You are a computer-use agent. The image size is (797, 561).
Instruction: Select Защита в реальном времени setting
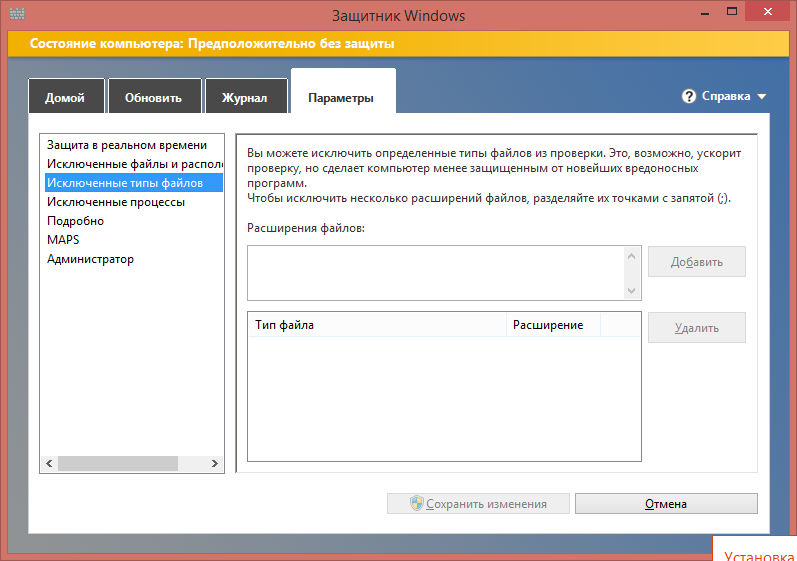click(134, 145)
